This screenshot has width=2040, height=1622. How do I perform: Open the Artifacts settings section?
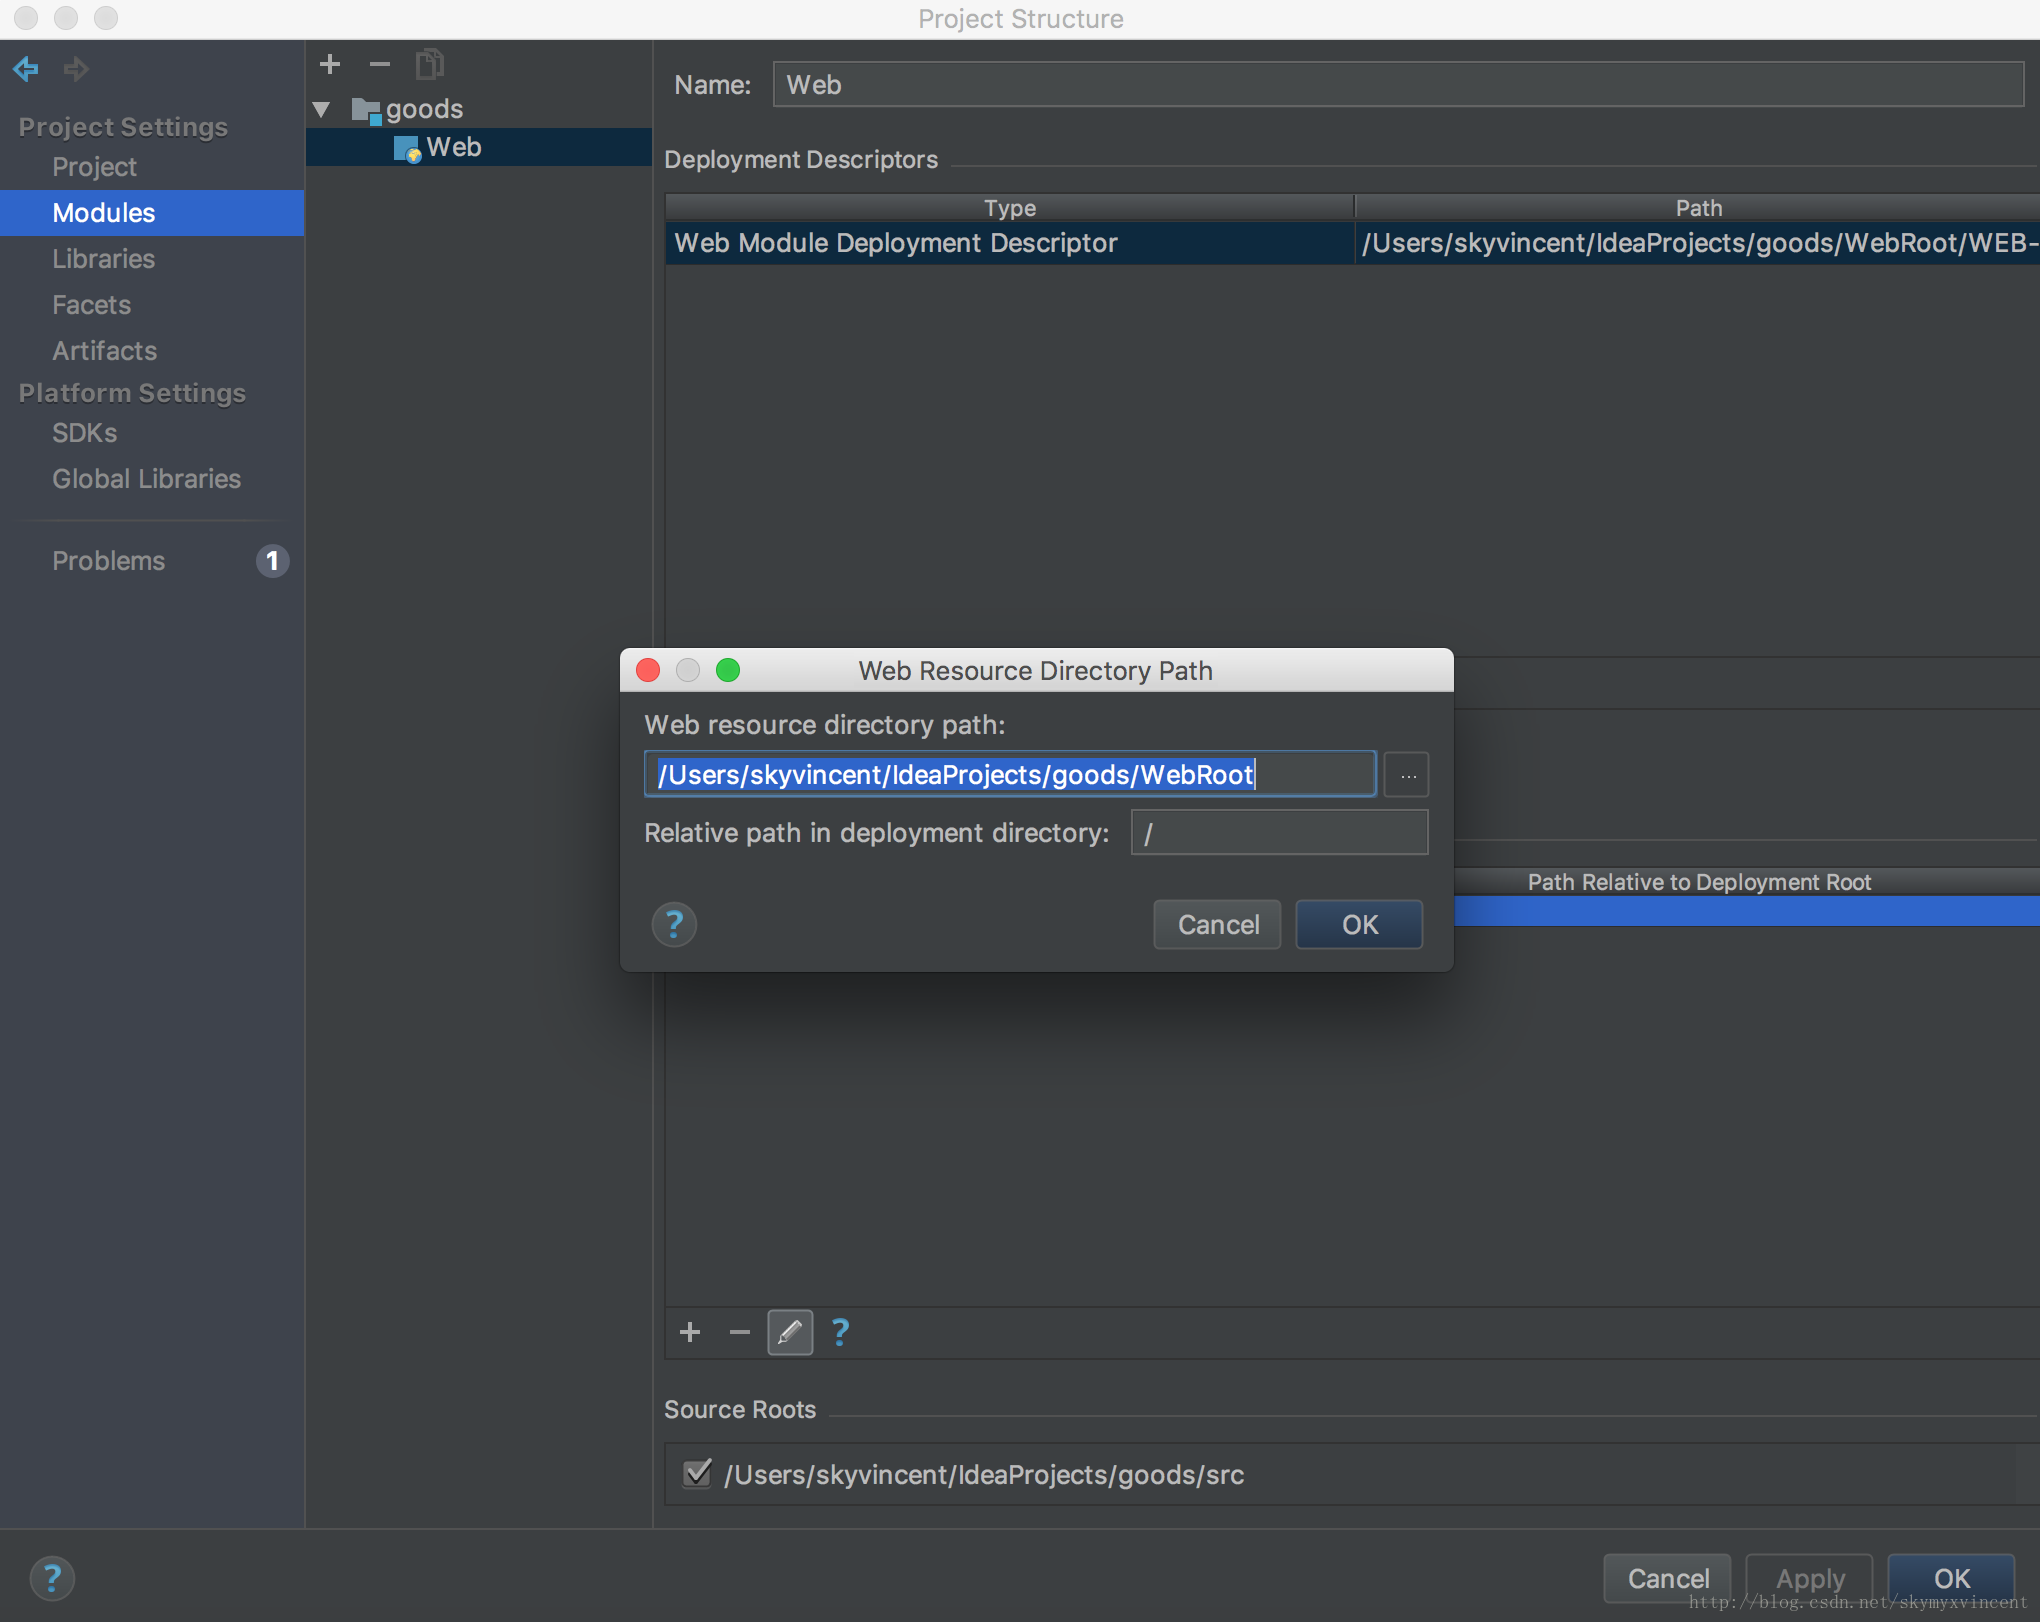(104, 351)
